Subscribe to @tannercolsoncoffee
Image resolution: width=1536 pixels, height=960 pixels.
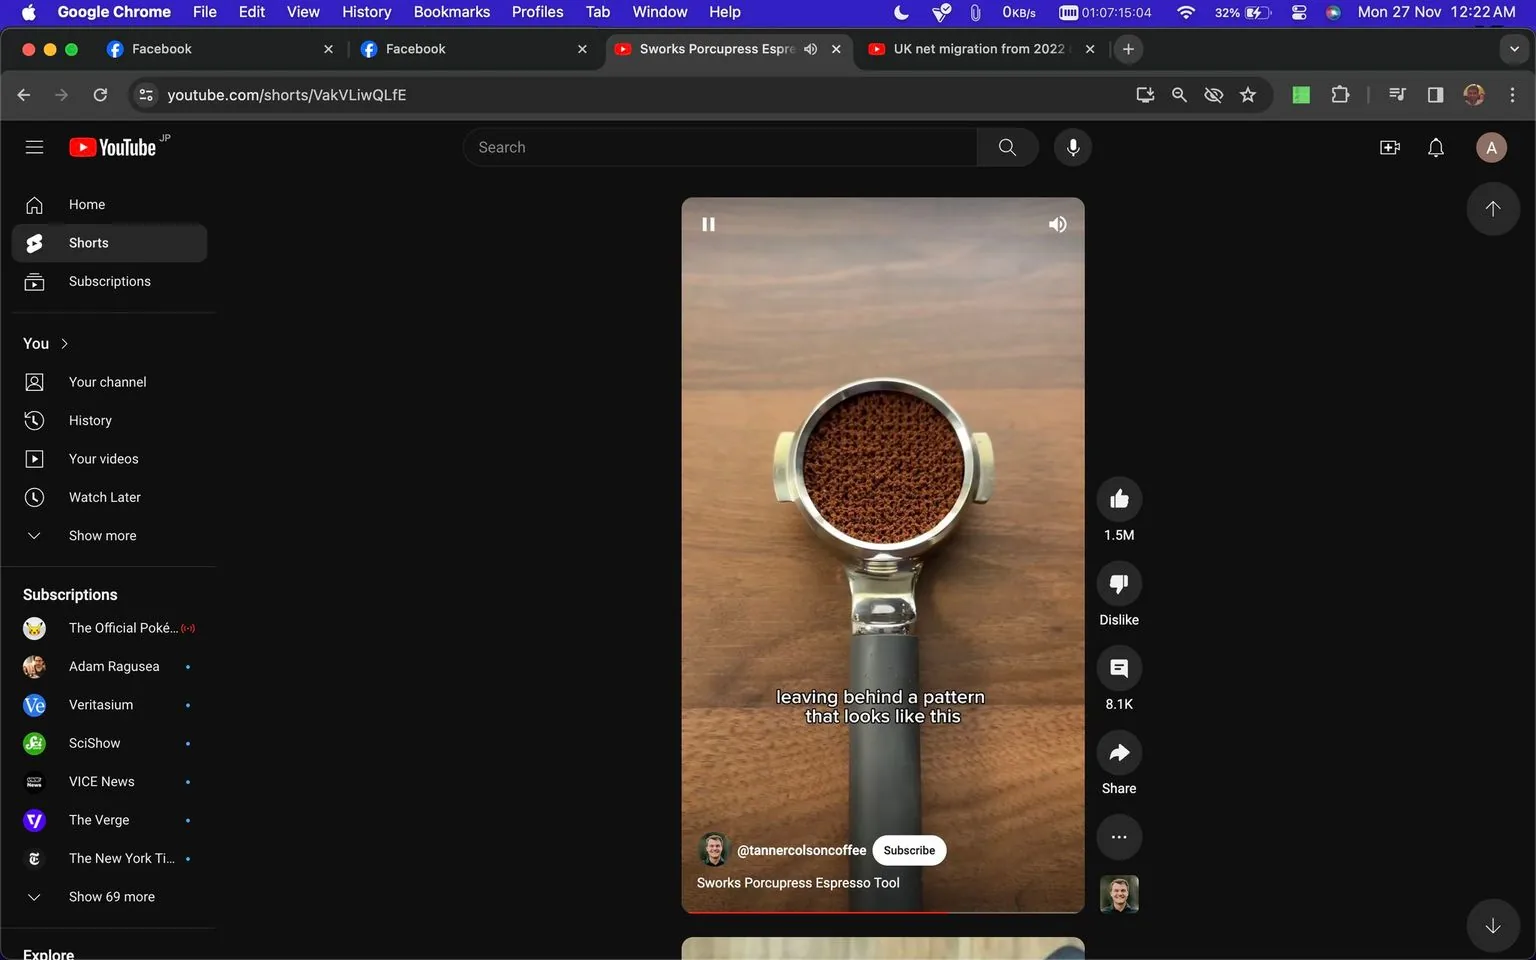[x=908, y=850]
